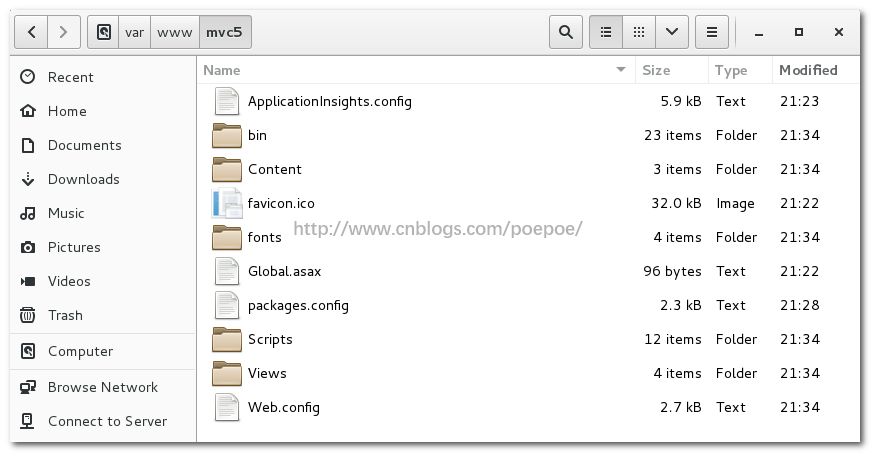Switch to list view mode
This screenshot has height=453, width=871.
pyautogui.click(x=606, y=32)
